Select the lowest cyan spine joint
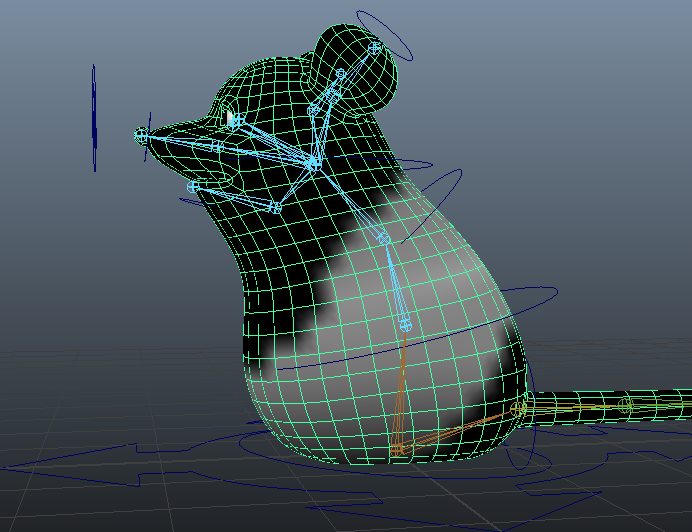The height and width of the screenshot is (532, 692). pos(405,324)
